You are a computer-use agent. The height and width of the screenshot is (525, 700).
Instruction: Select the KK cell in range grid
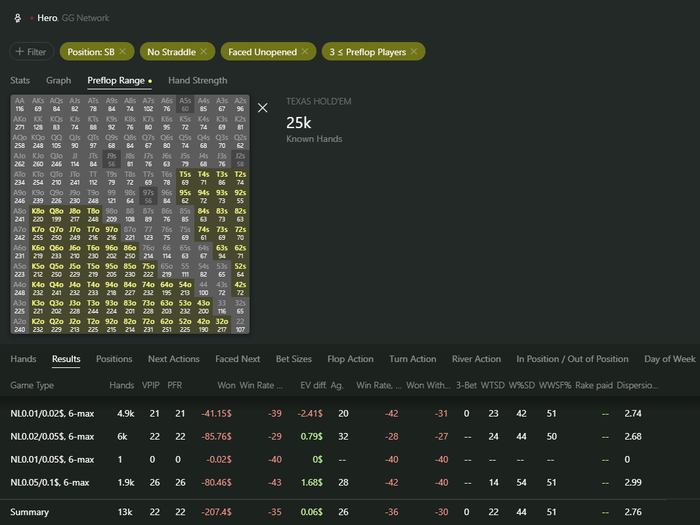38,123
